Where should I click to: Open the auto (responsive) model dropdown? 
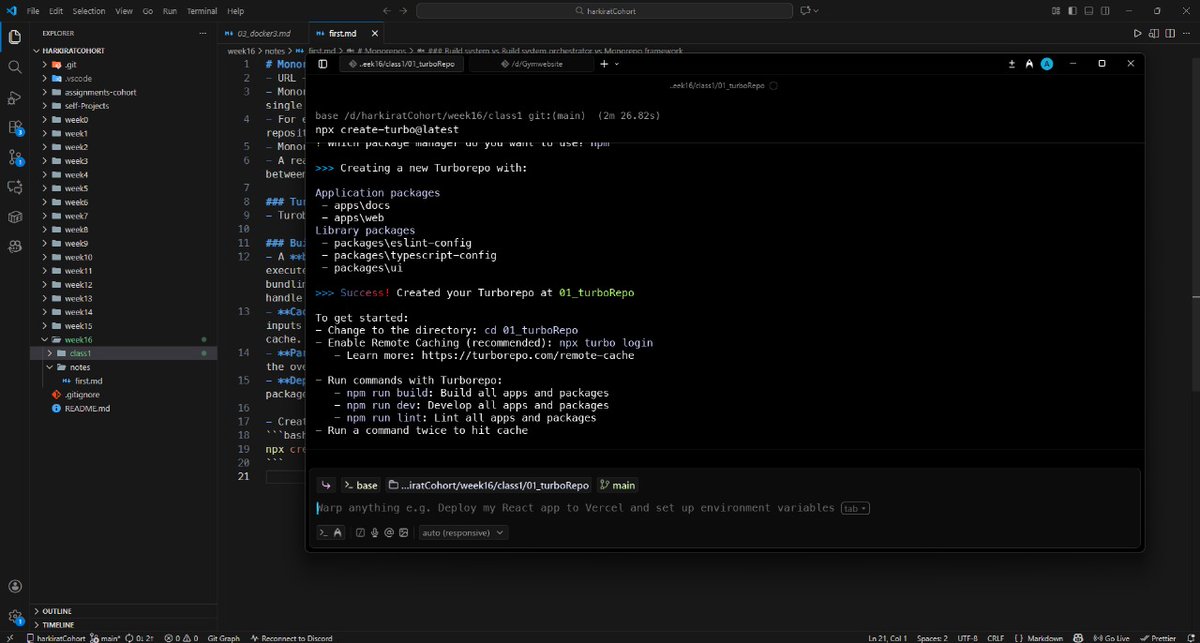coord(463,533)
